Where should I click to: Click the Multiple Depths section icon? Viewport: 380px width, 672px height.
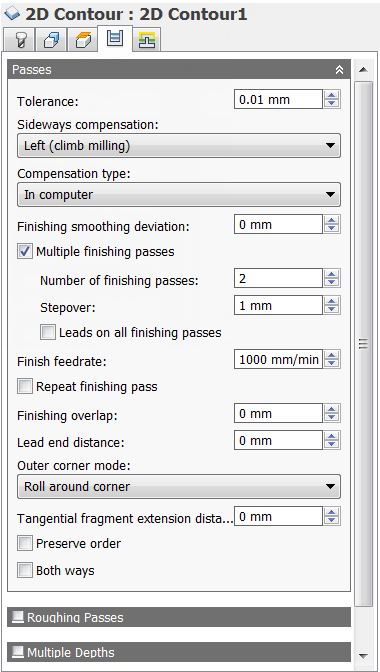click(18, 652)
